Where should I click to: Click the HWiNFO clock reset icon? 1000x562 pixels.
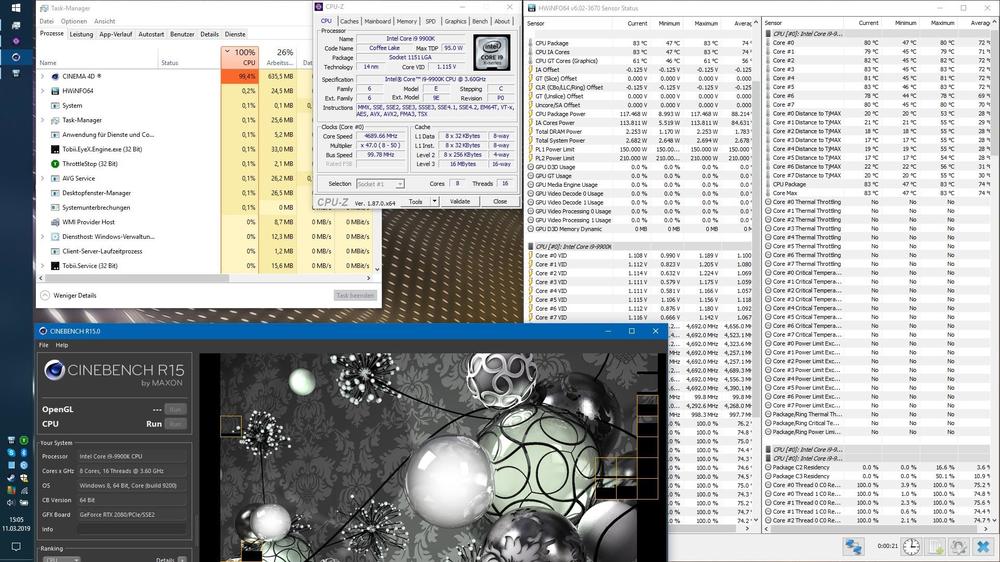[911, 547]
